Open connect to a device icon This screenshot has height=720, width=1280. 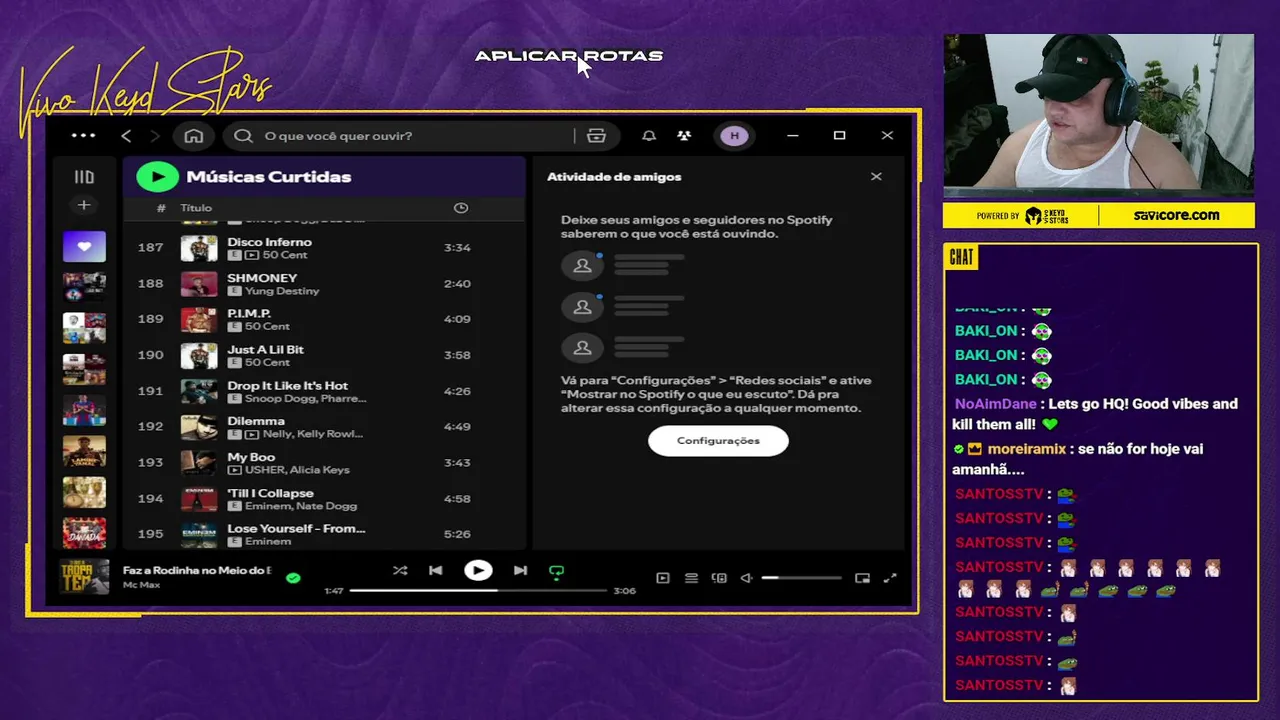click(719, 578)
